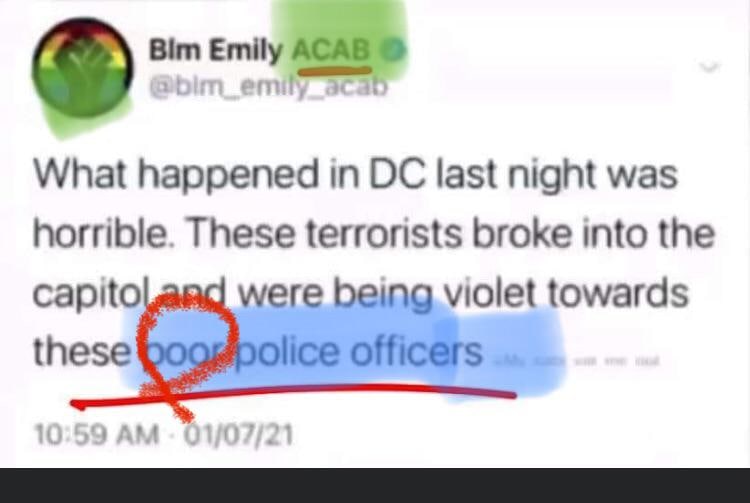Image resolution: width=750 pixels, height=503 pixels.
Task: Open the @blm_emily_acab handle
Action: click(268, 87)
